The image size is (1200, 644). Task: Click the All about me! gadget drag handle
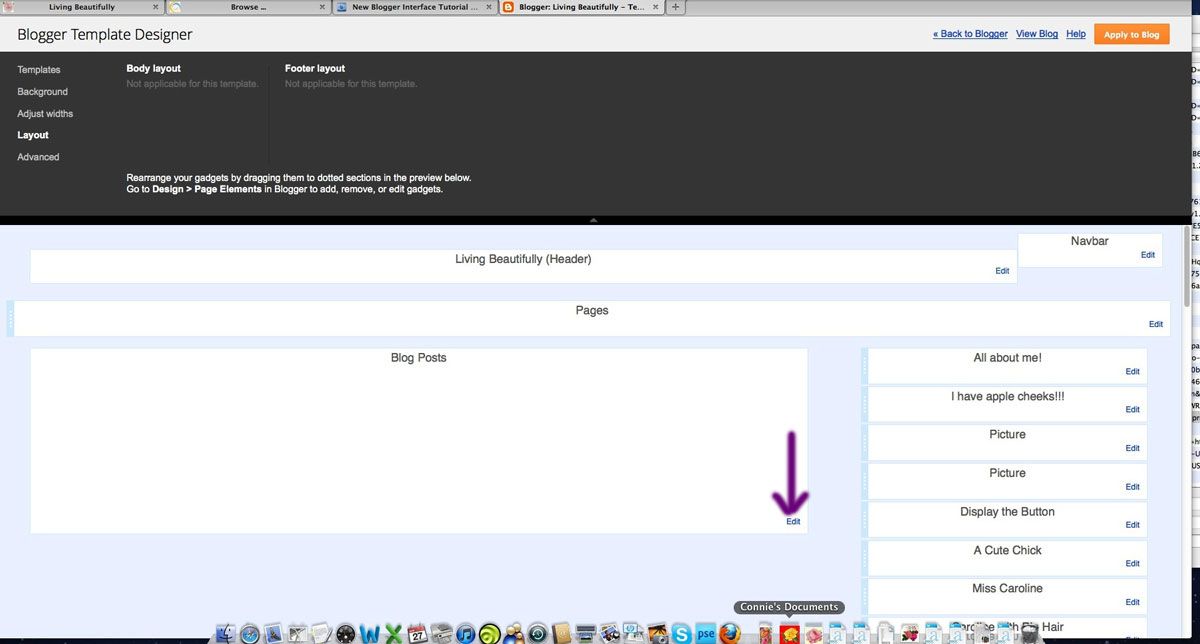(865, 366)
